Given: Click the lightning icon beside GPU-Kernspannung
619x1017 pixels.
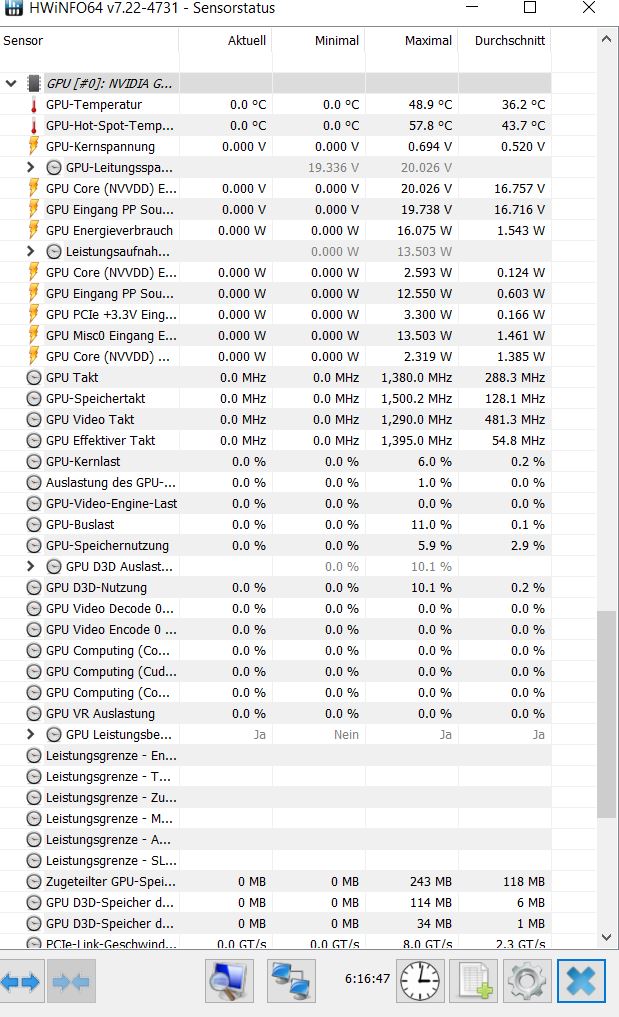Looking at the screenshot, I should (34, 146).
